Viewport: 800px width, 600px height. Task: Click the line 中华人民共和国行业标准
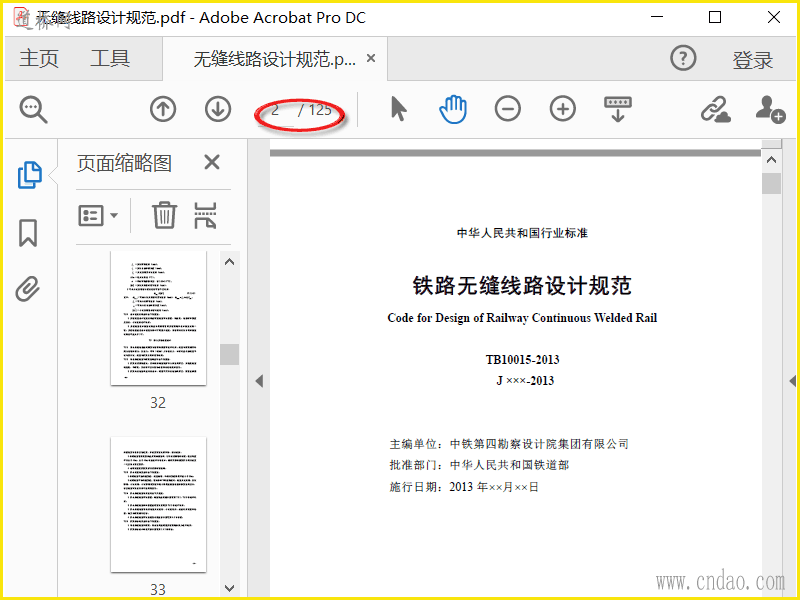(522, 233)
